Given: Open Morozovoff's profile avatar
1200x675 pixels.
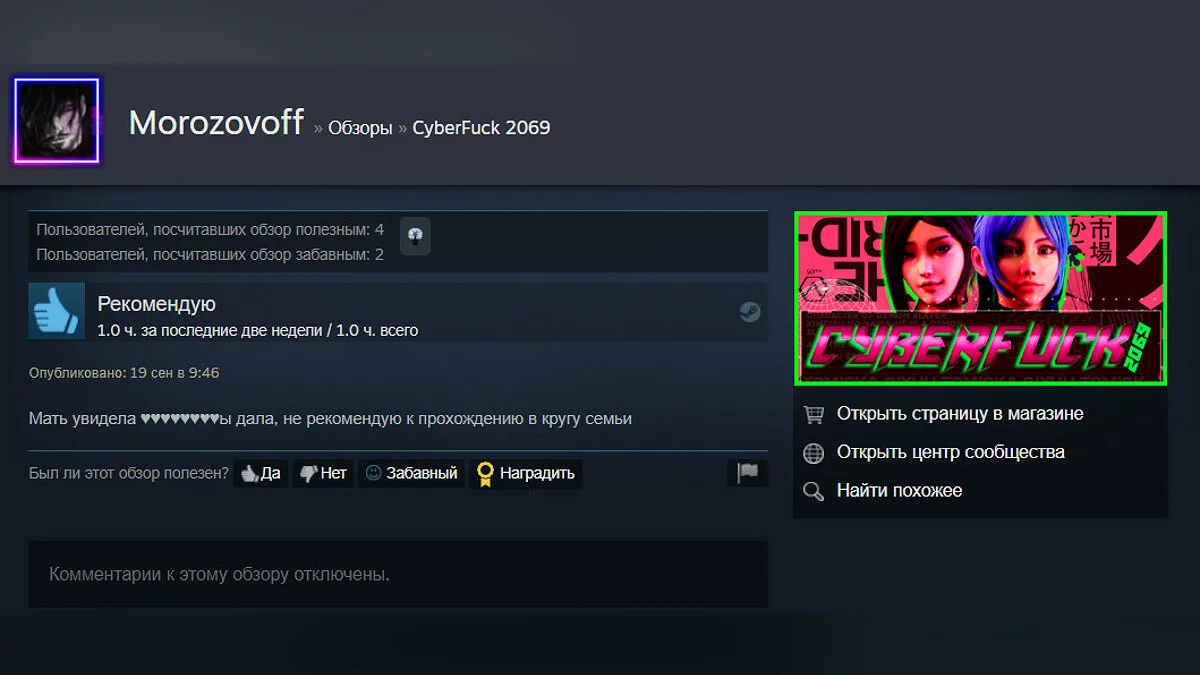Looking at the screenshot, I should [x=56, y=121].
